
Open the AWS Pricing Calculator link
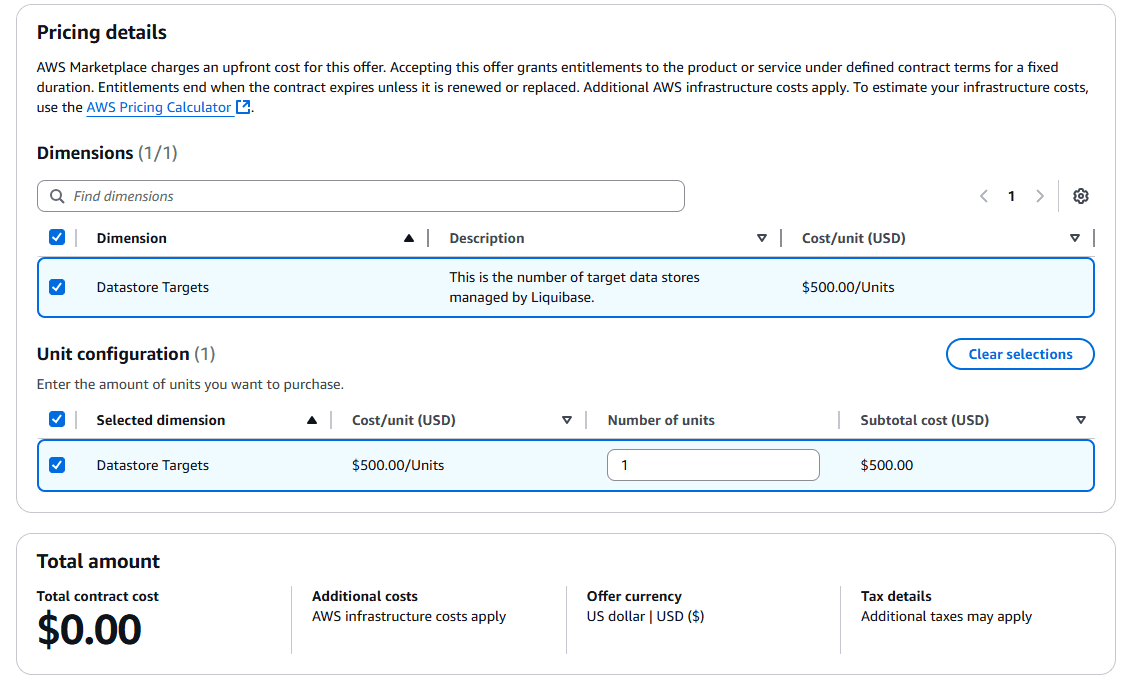pyautogui.click(x=158, y=107)
